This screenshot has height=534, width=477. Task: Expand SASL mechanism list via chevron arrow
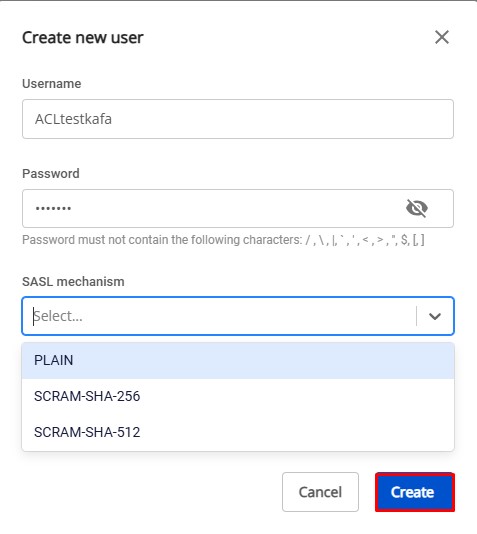(x=435, y=316)
